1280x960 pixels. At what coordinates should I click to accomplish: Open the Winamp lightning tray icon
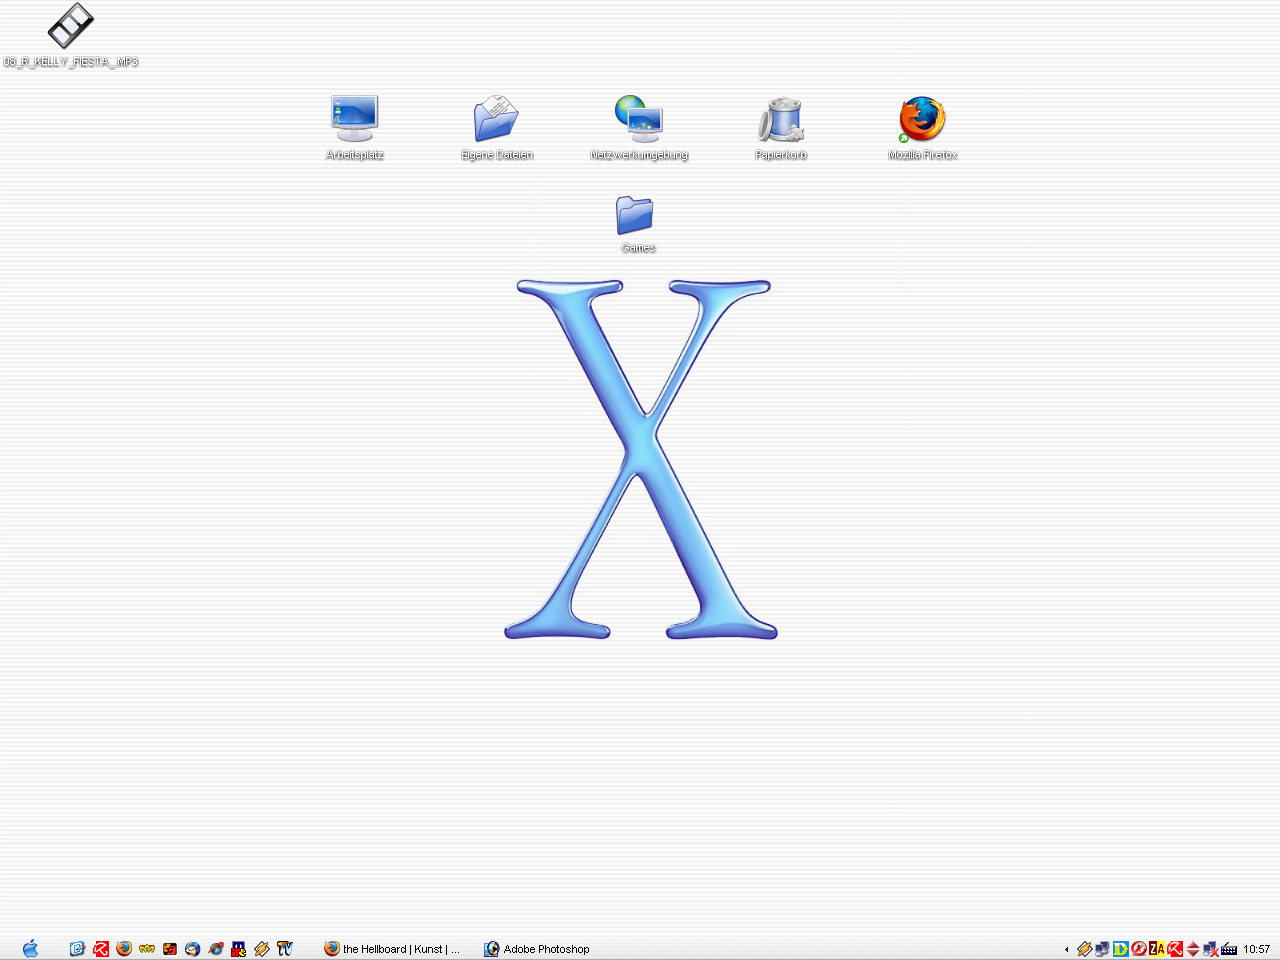click(1084, 949)
